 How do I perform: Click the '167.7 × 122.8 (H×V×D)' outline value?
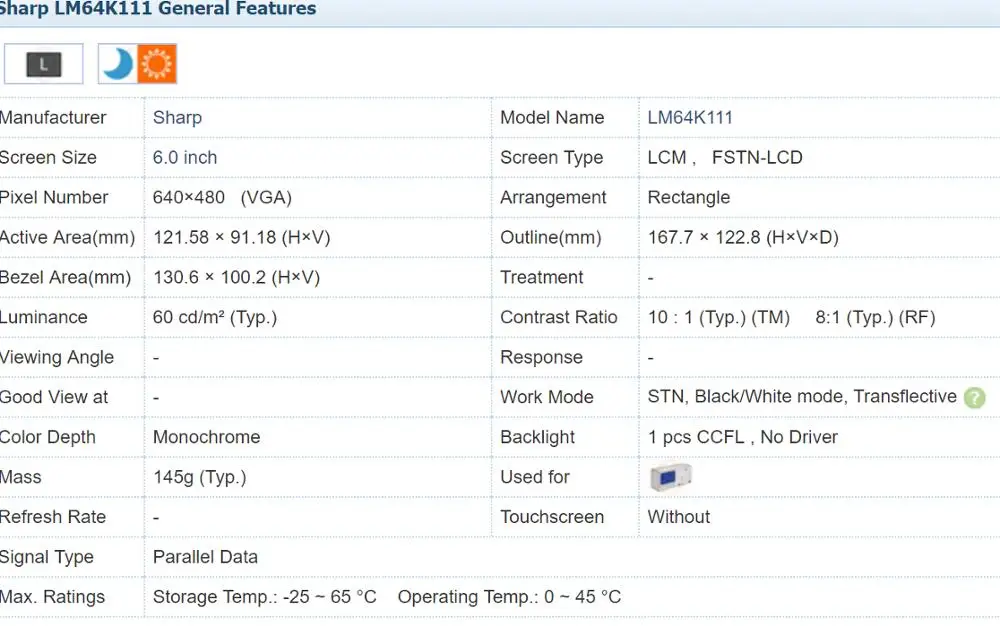[743, 237]
